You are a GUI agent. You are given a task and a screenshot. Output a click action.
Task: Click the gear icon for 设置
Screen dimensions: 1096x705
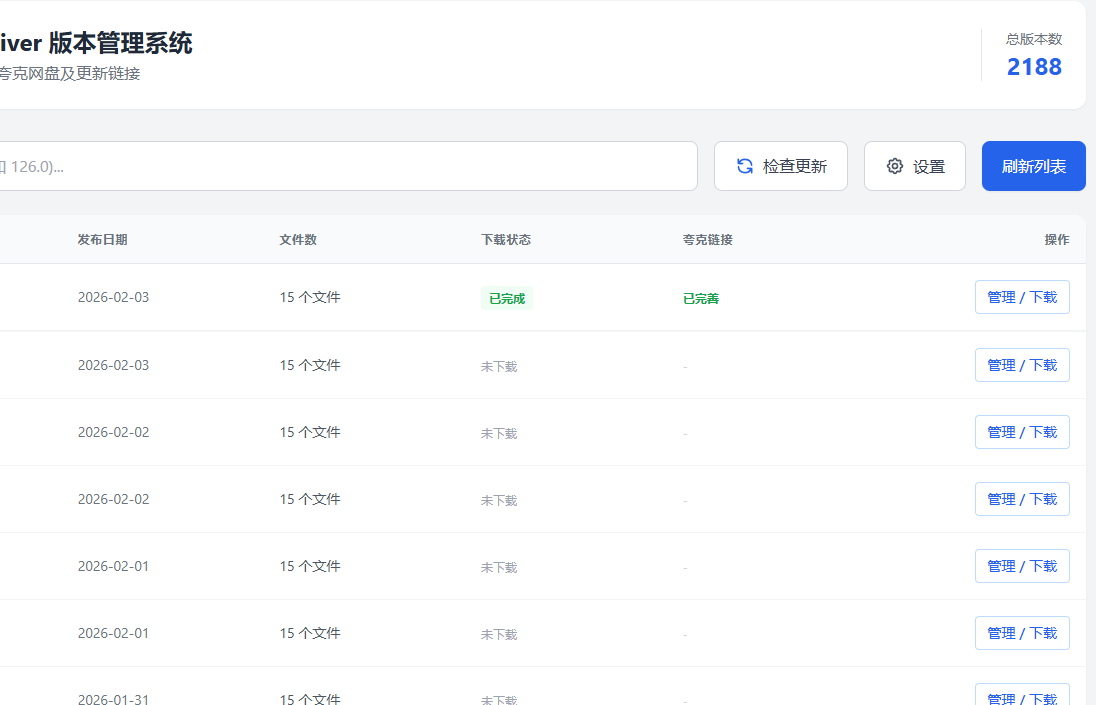895,166
